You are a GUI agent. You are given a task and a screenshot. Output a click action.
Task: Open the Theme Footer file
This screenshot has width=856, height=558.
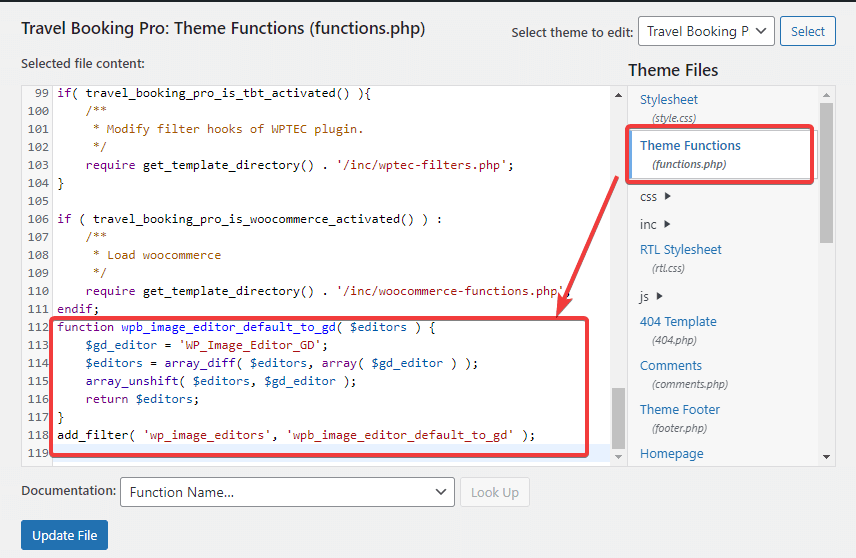pos(680,410)
